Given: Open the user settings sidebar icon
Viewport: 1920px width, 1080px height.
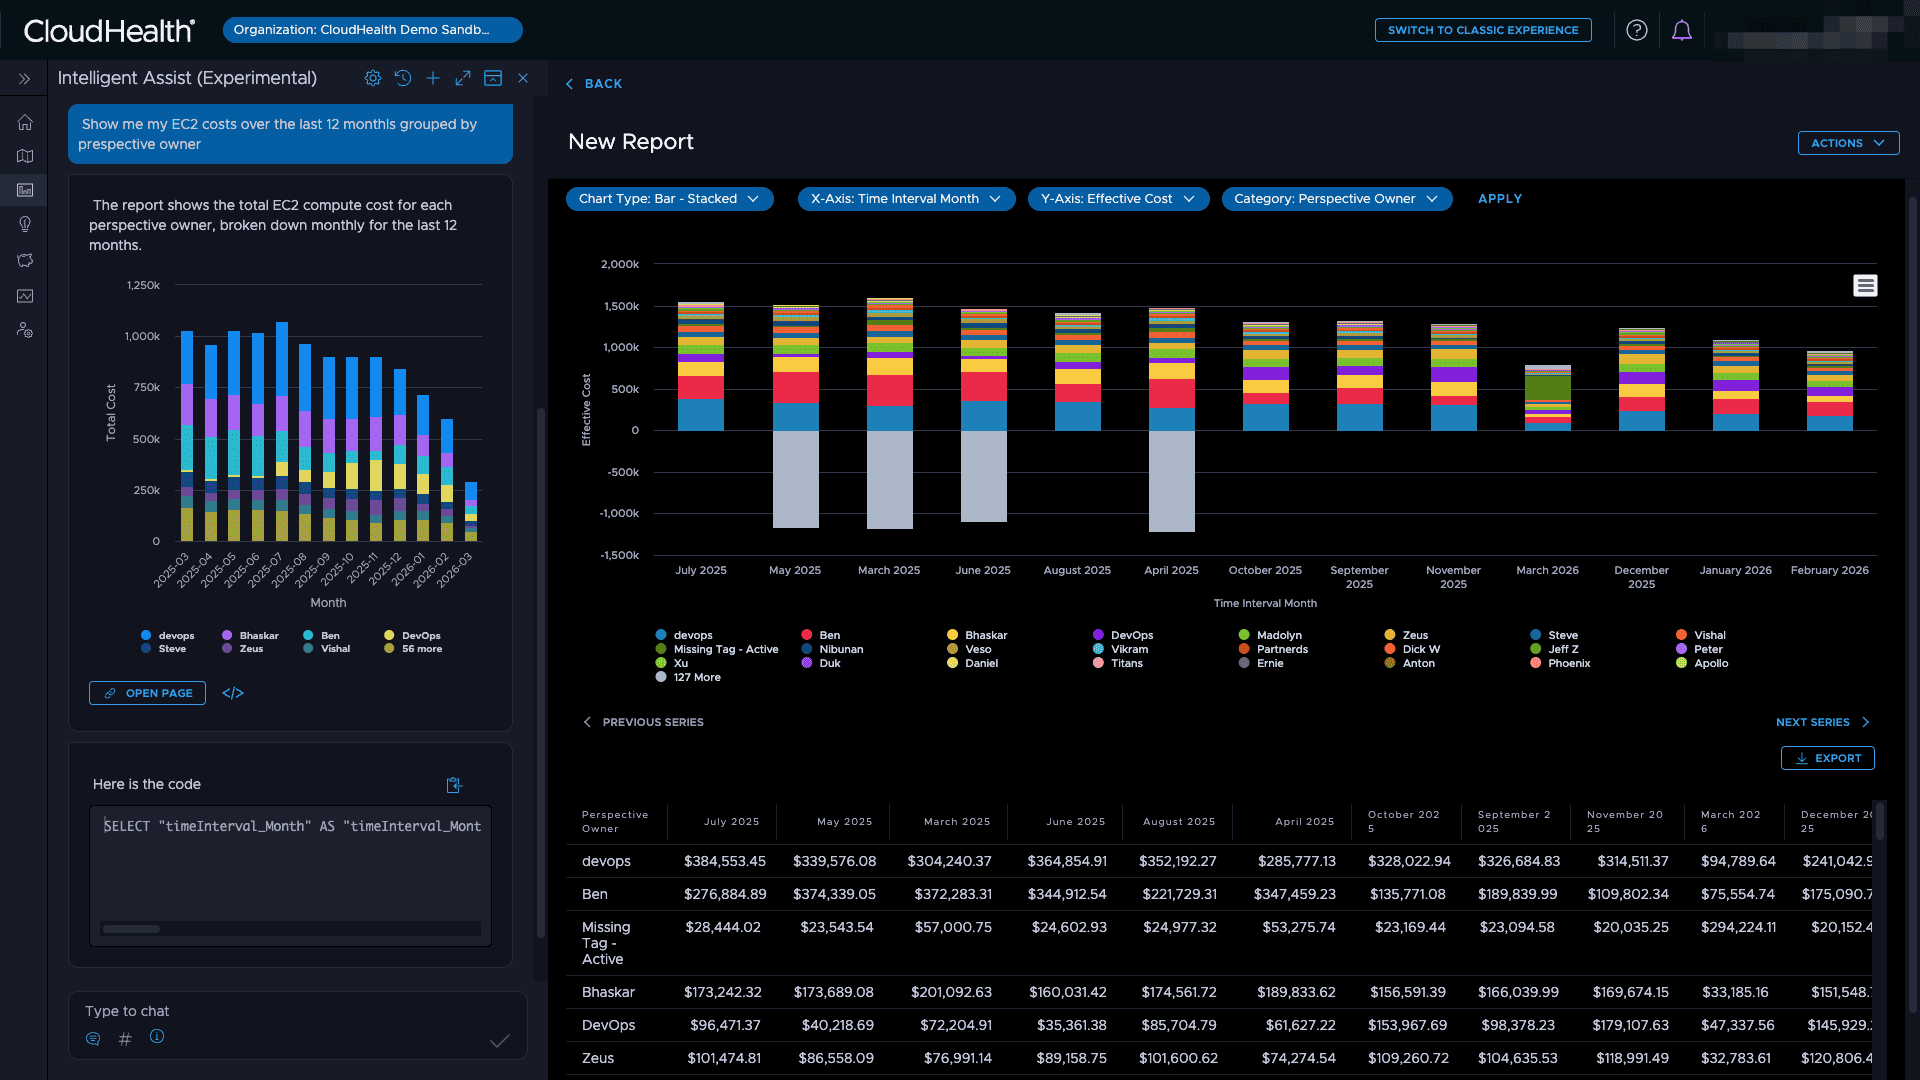Looking at the screenshot, I should (x=25, y=330).
